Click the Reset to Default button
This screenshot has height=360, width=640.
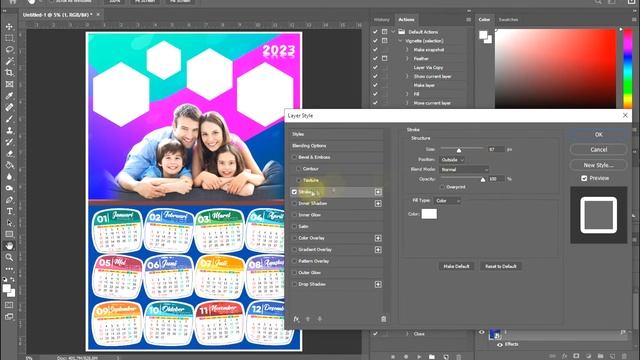[500, 267]
